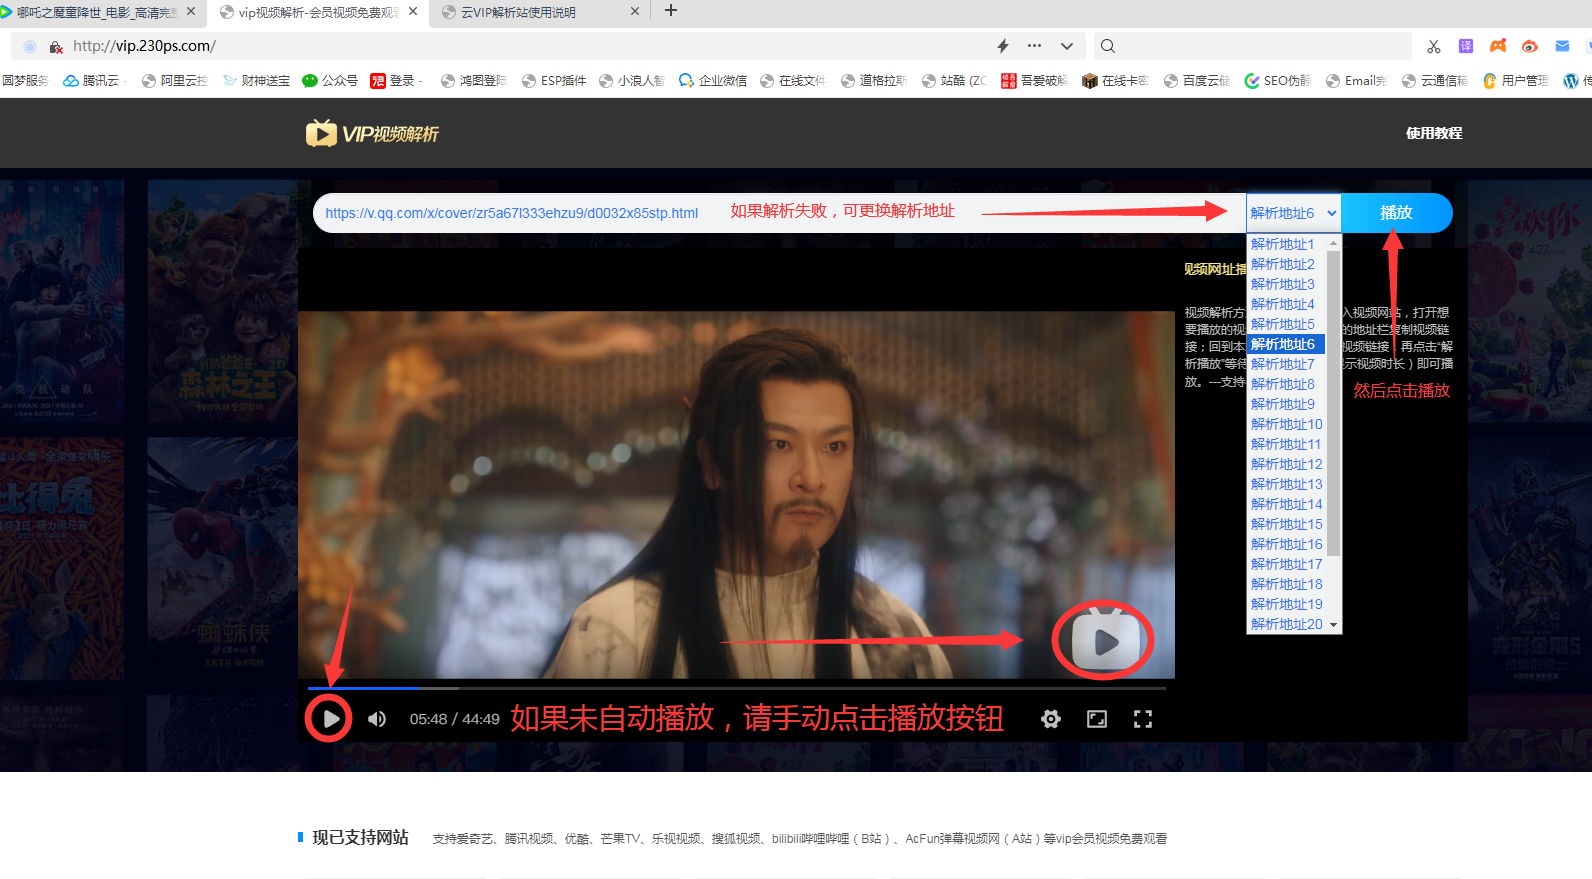Click the VIP视频解析 site logo

coord(372,133)
